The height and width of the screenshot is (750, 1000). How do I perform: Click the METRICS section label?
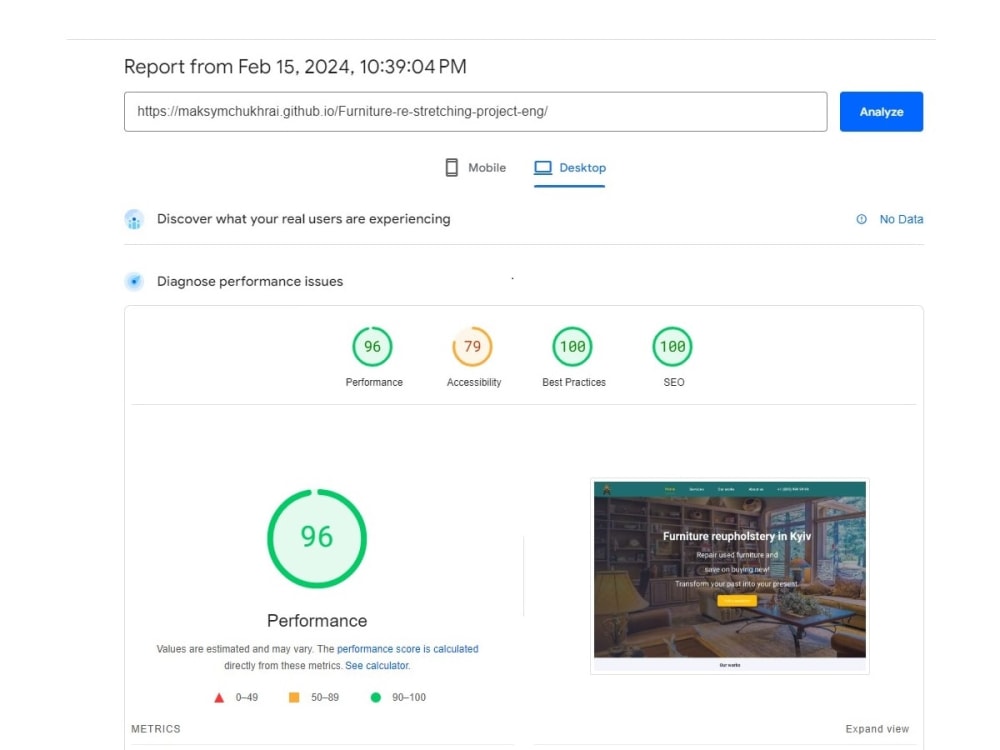[156, 729]
